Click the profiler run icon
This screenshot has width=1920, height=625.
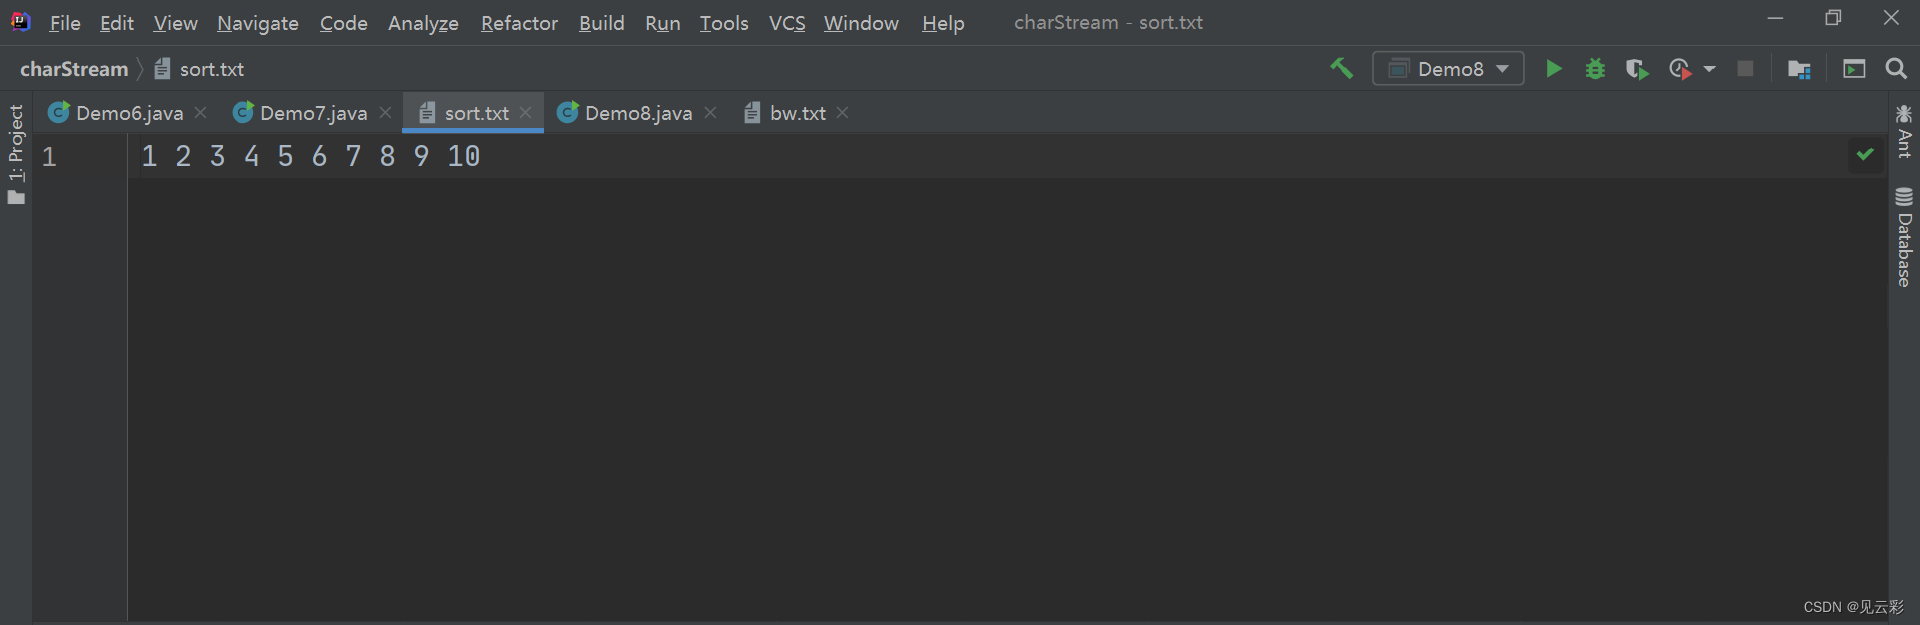click(1680, 69)
